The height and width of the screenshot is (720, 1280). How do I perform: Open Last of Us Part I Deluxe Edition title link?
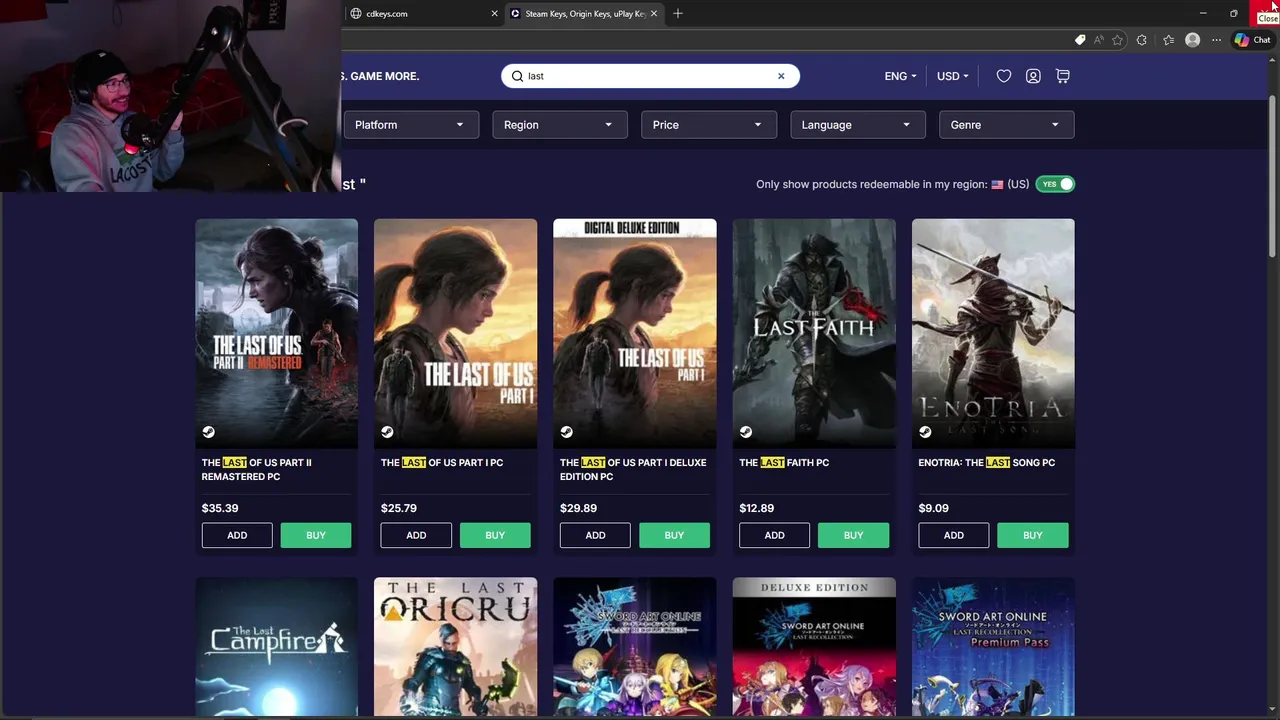(x=633, y=469)
